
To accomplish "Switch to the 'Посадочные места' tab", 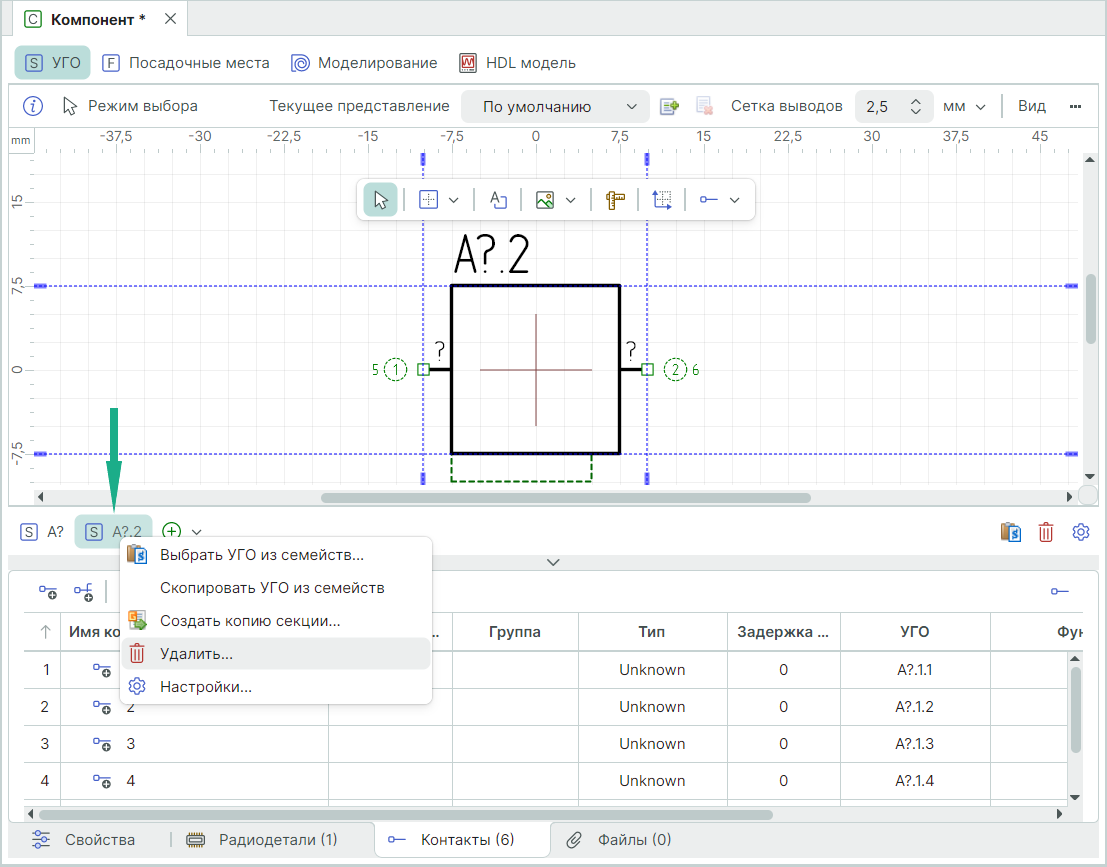I will pyautogui.click(x=187, y=63).
